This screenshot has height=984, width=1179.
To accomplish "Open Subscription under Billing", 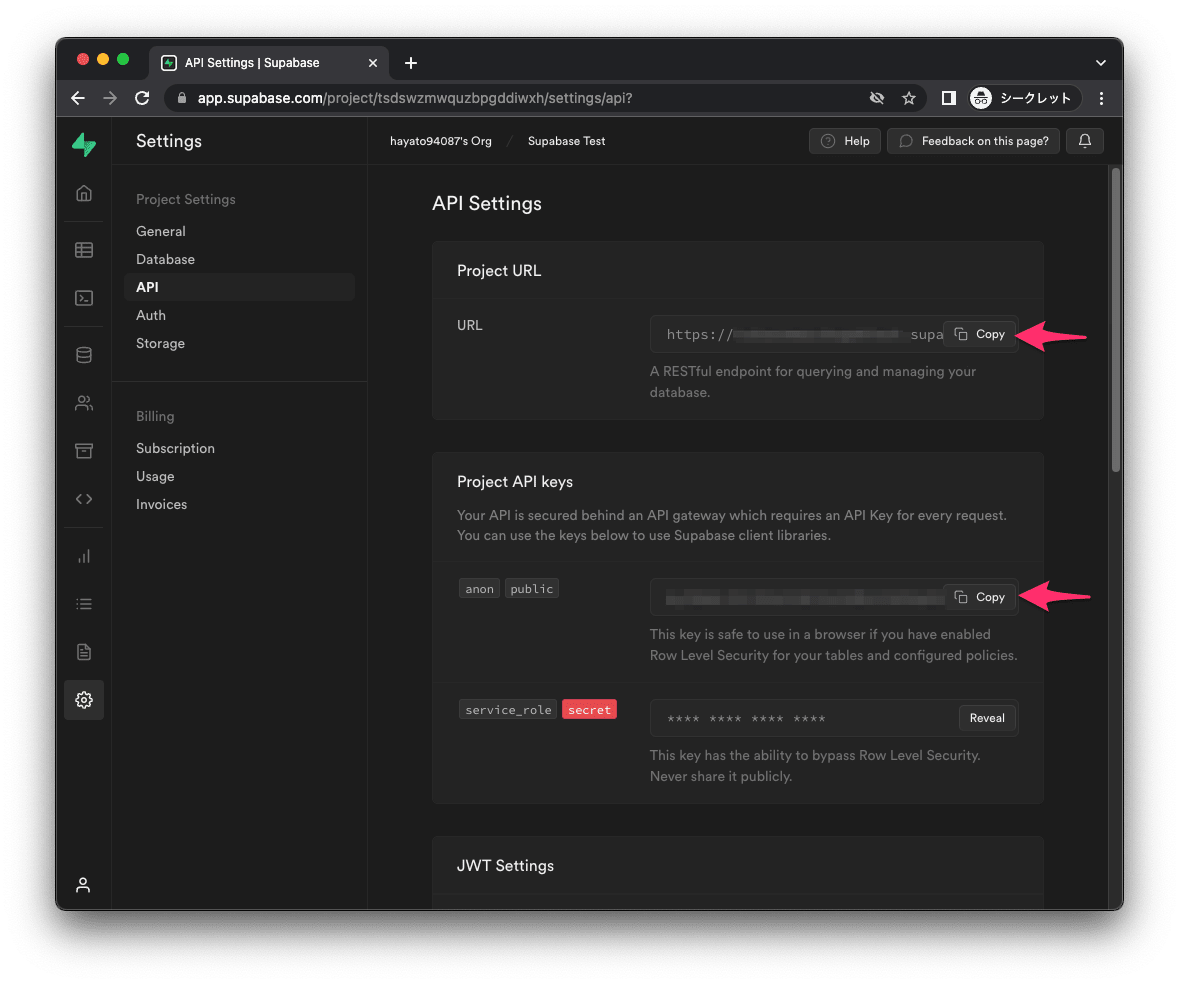I will [175, 448].
